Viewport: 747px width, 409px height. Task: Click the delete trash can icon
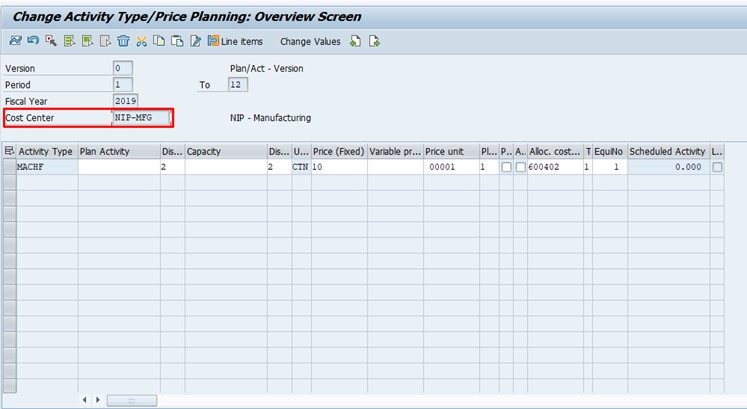click(123, 41)
